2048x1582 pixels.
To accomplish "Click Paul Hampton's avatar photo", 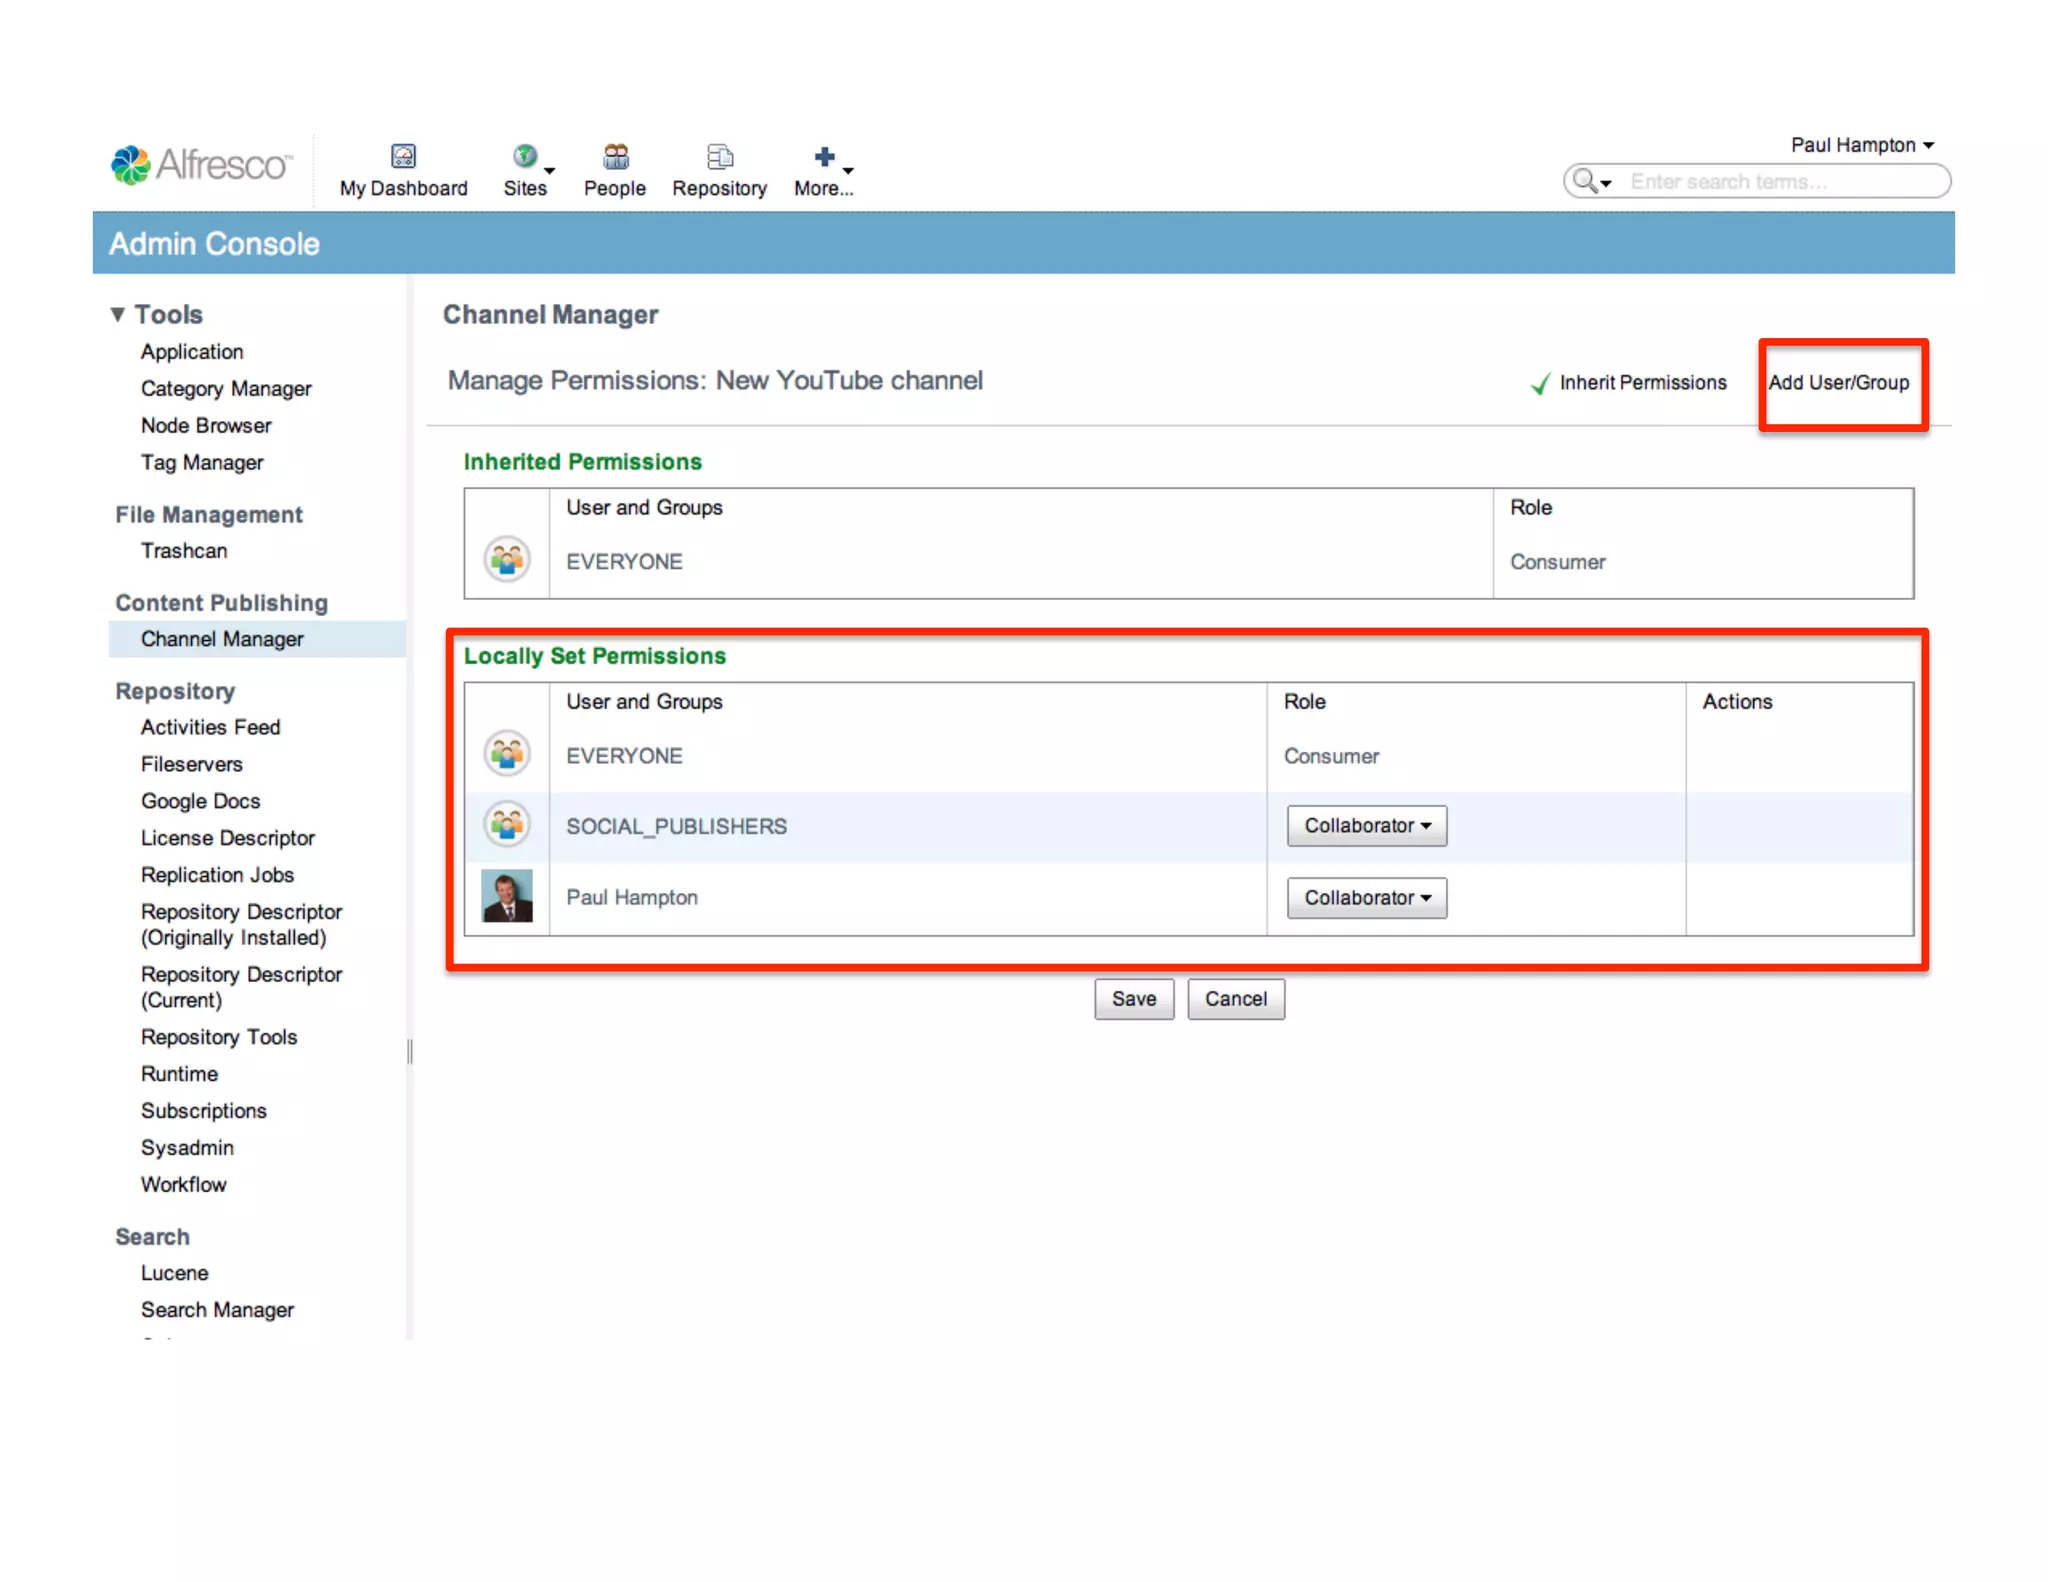I will pyautogui.click(x=507, y=896).
